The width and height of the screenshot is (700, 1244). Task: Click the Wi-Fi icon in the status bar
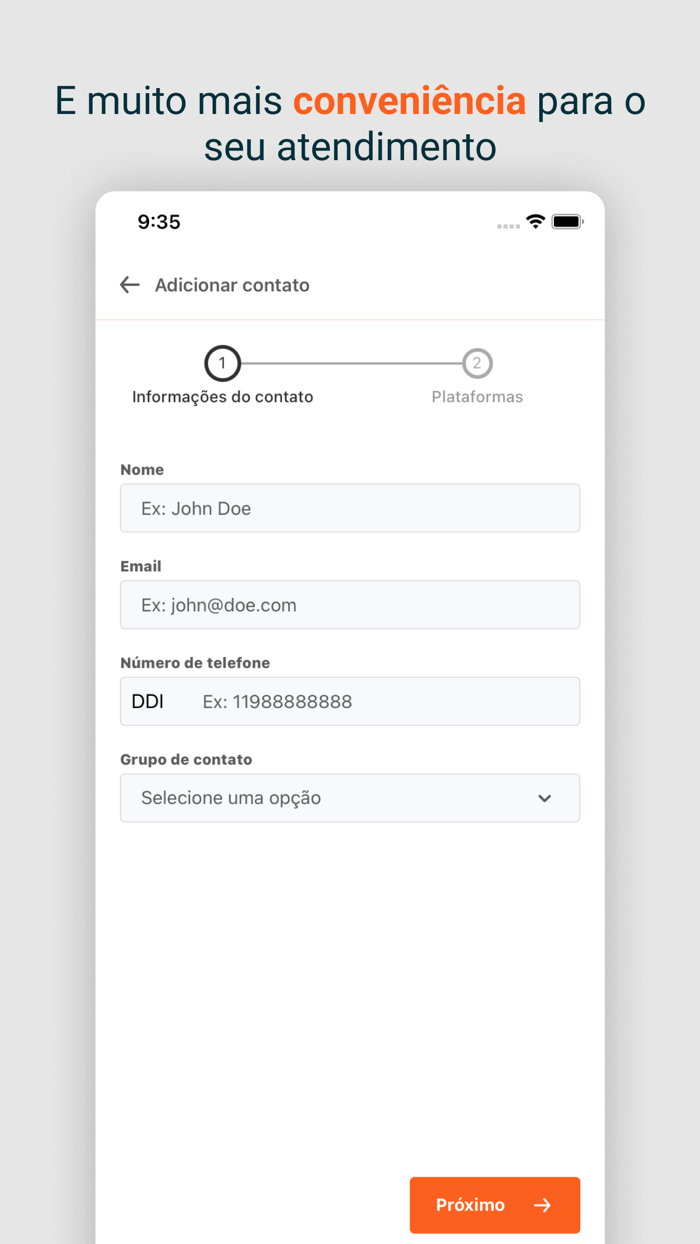pyautogui.click(x=535, y=222)
